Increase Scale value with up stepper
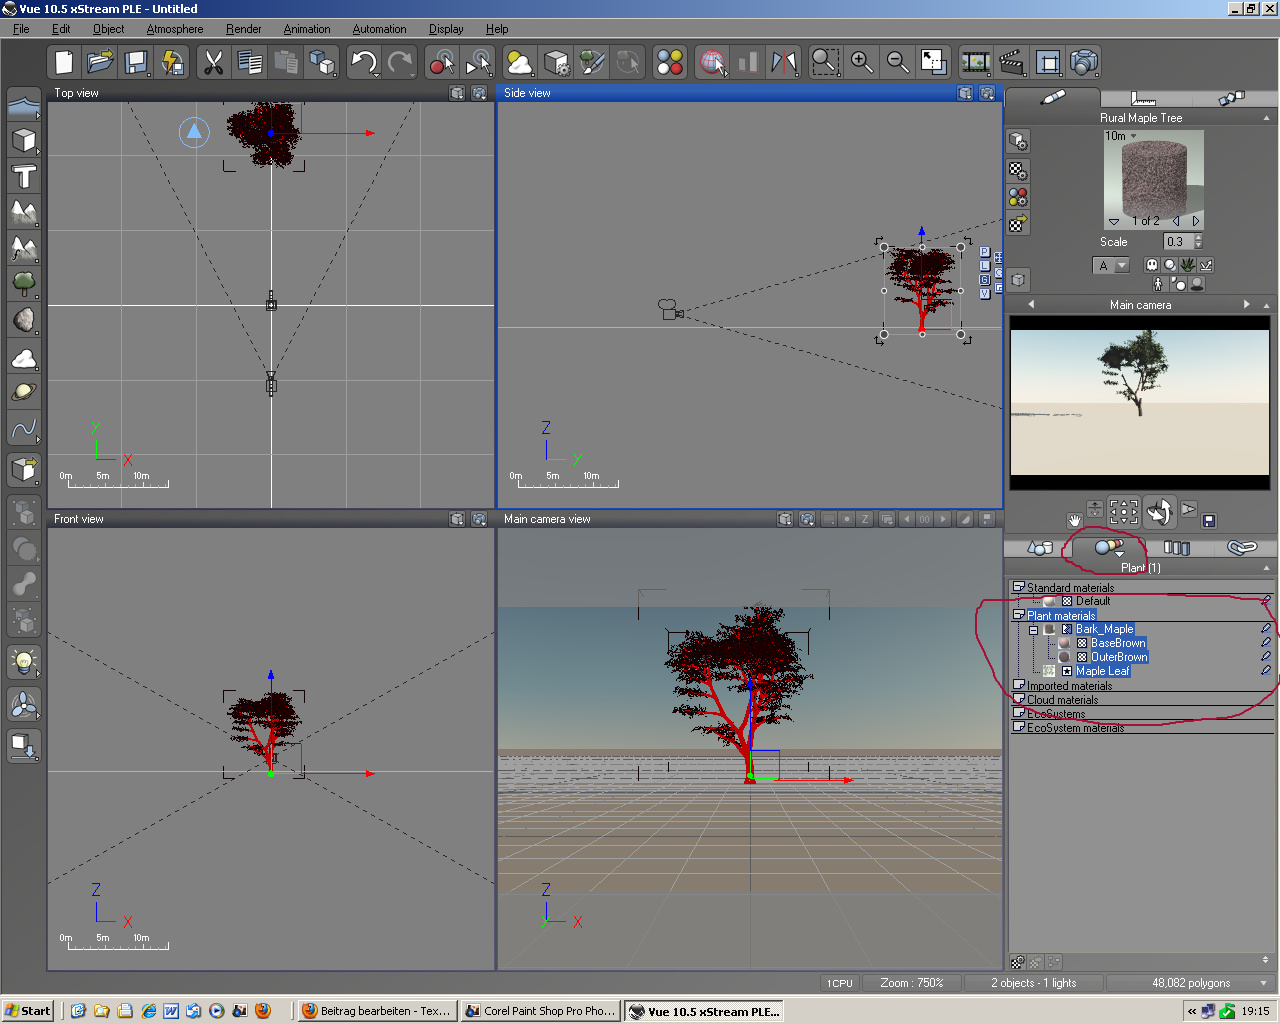The height and width of the screenshot is (1024, 1280). point(1198,237)
